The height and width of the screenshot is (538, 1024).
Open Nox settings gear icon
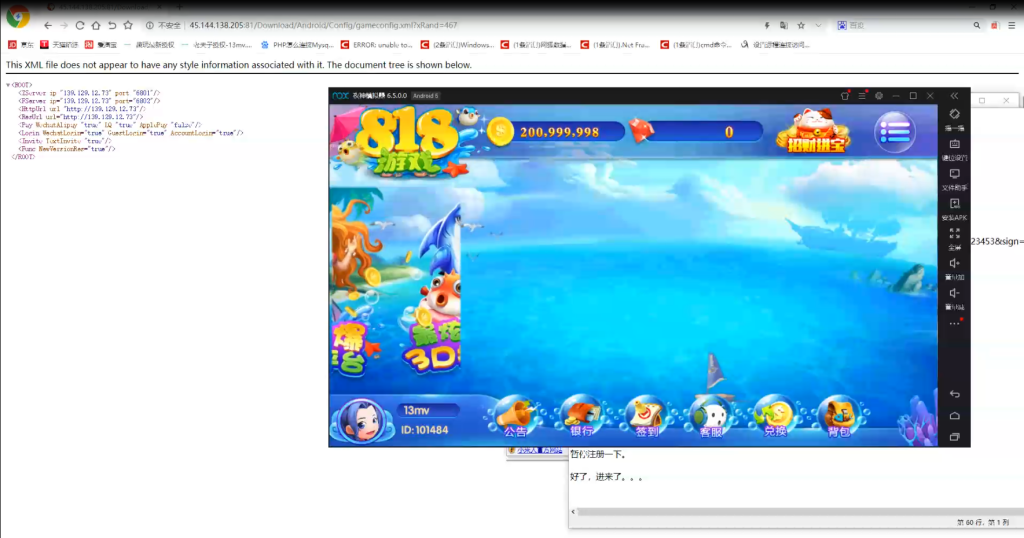879,96
